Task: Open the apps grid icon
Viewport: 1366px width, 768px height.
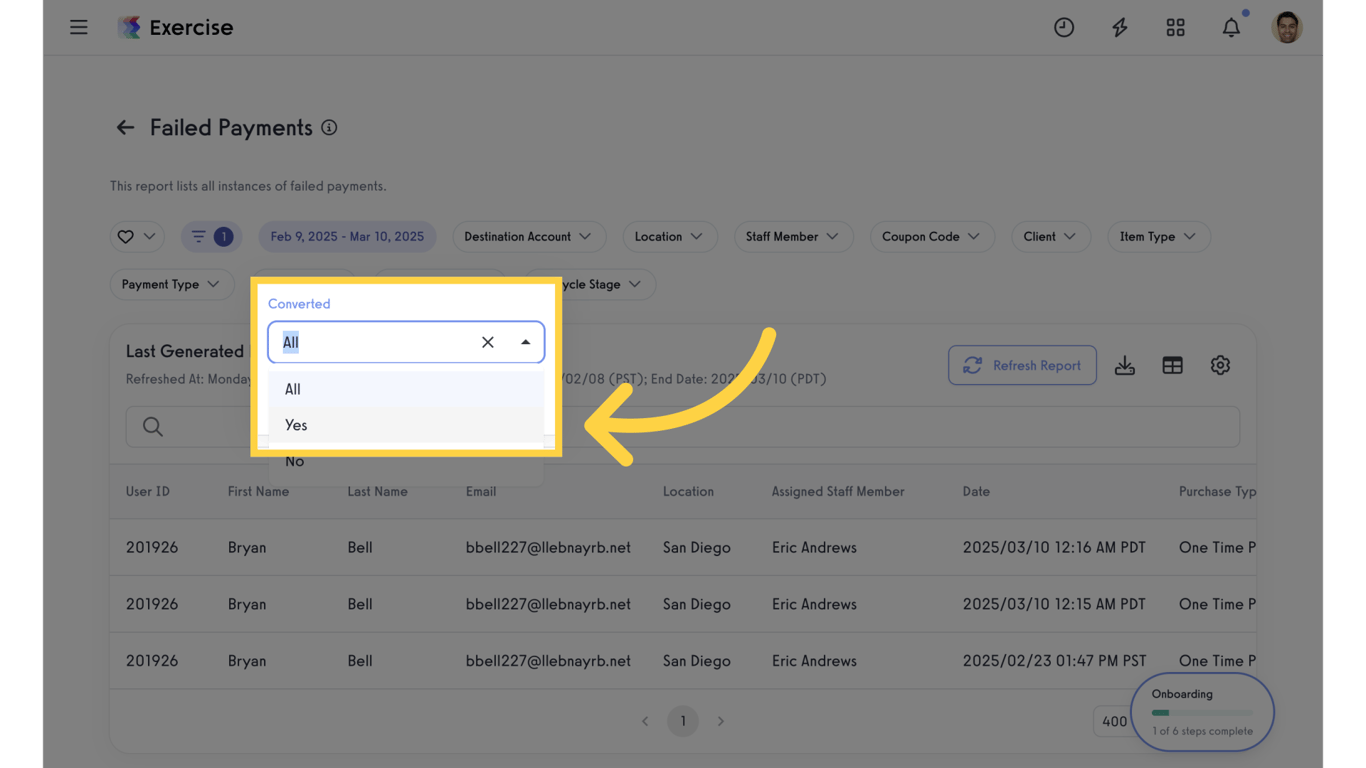Action: 1176,27
